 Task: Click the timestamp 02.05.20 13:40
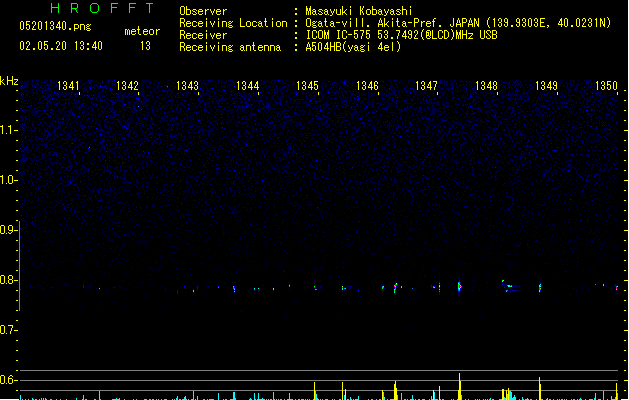click(61, 46)
